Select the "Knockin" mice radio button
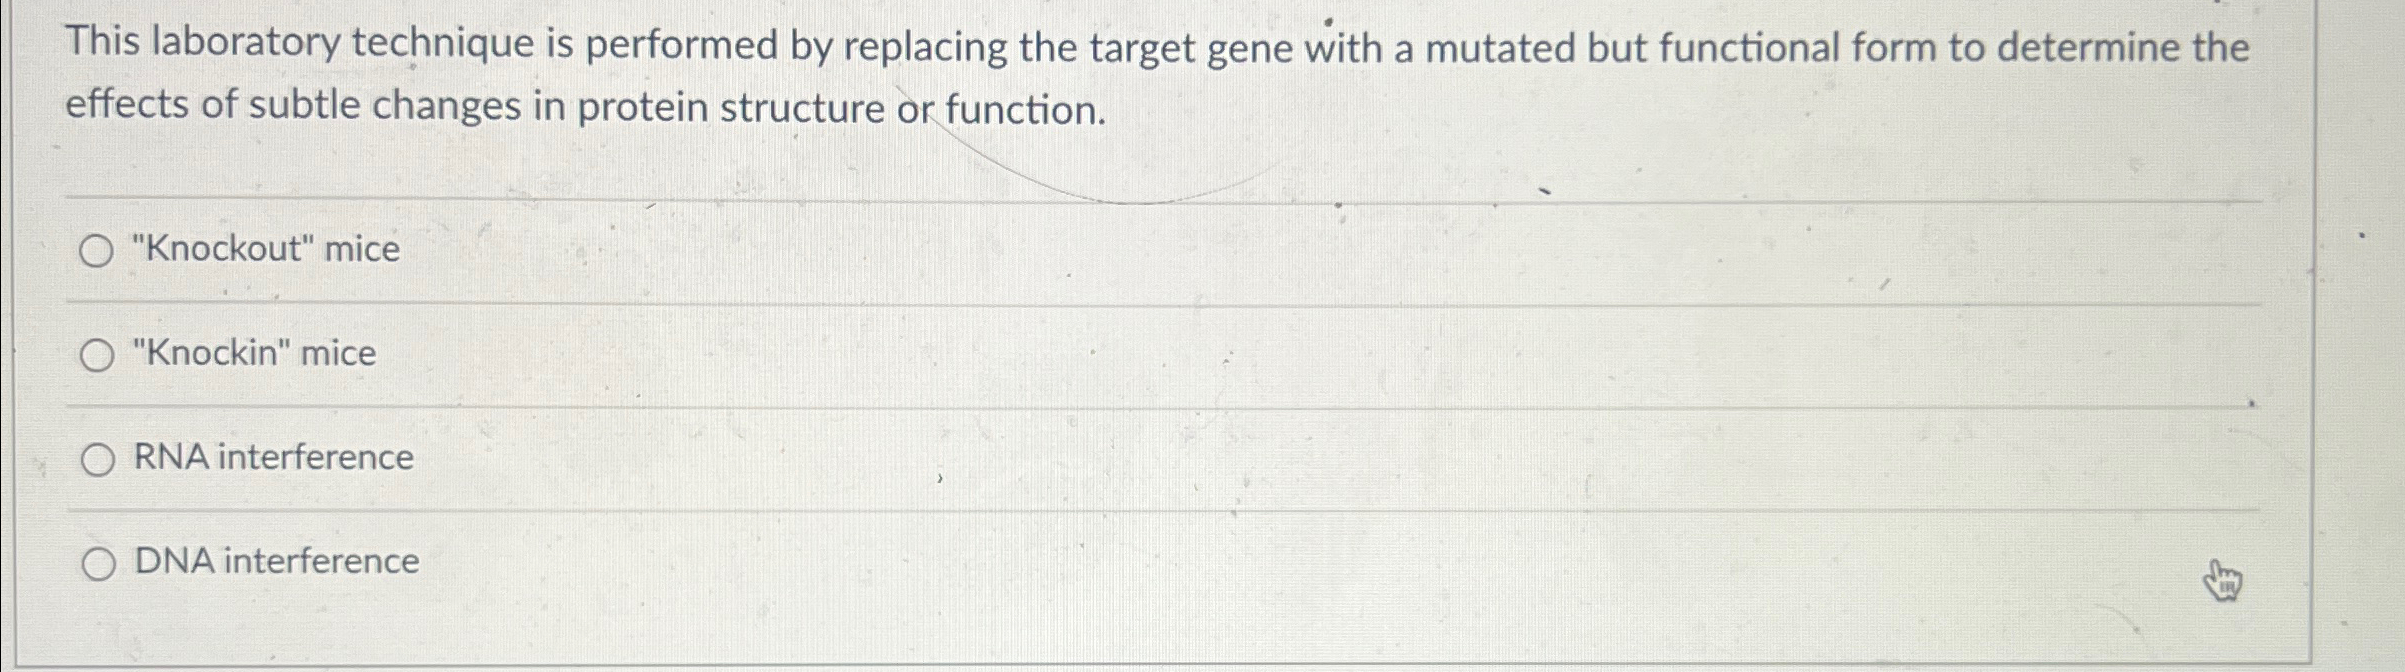 click(97, 353)
